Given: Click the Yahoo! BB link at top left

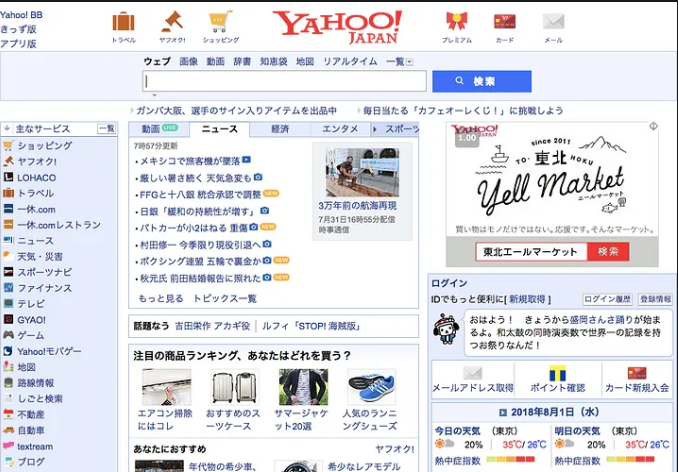Looking at the screenshot, I should (21, 15).
